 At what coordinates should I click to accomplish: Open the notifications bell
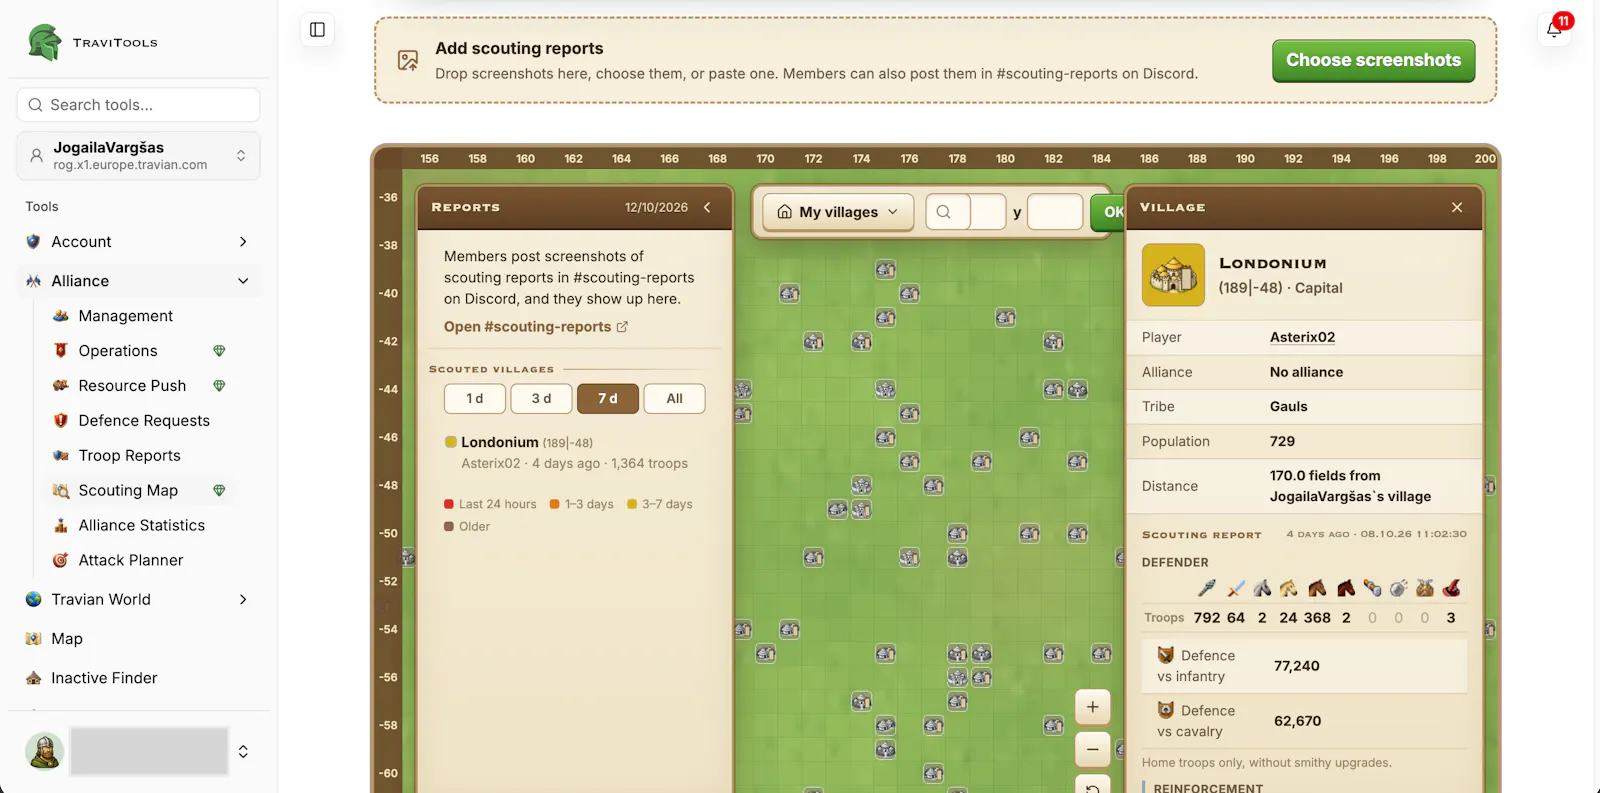[x=1555, y=29]
